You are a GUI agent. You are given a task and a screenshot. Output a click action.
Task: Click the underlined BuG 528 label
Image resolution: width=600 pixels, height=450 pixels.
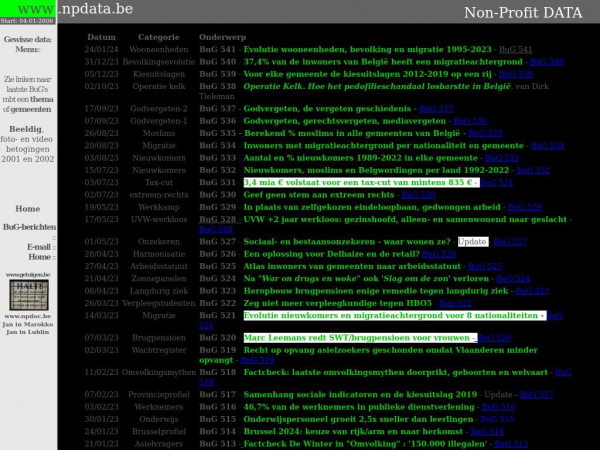(218, 219)
